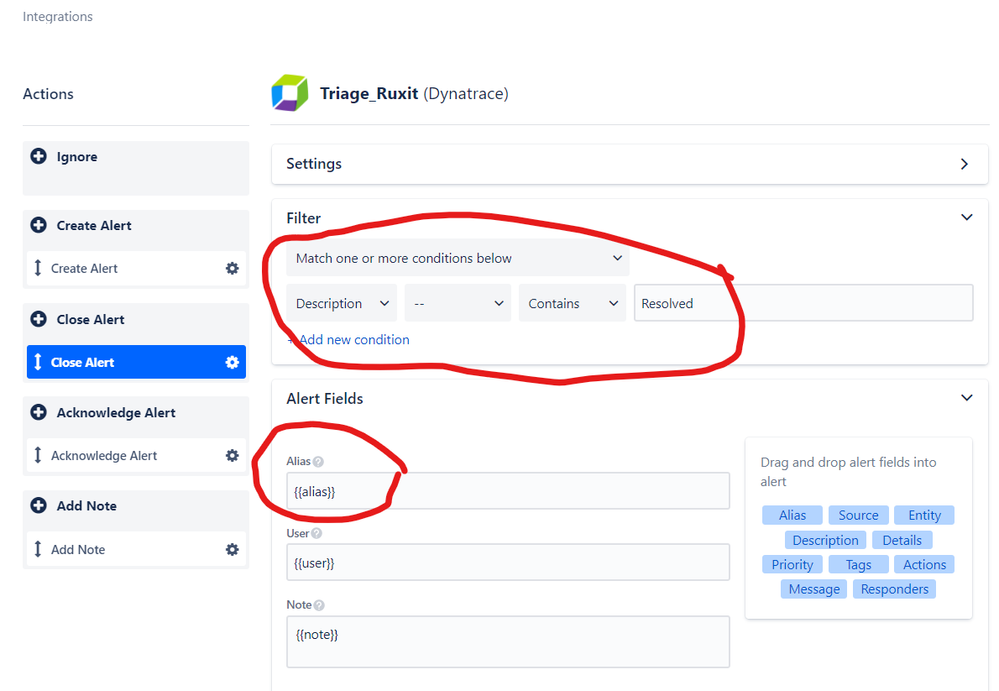Open the Contains operator dropdown

point(572,303)
